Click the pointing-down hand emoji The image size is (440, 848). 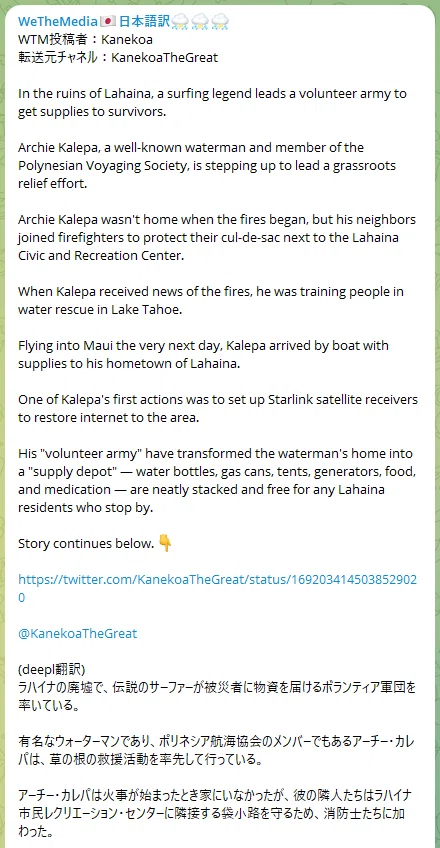tap(165, 543)
